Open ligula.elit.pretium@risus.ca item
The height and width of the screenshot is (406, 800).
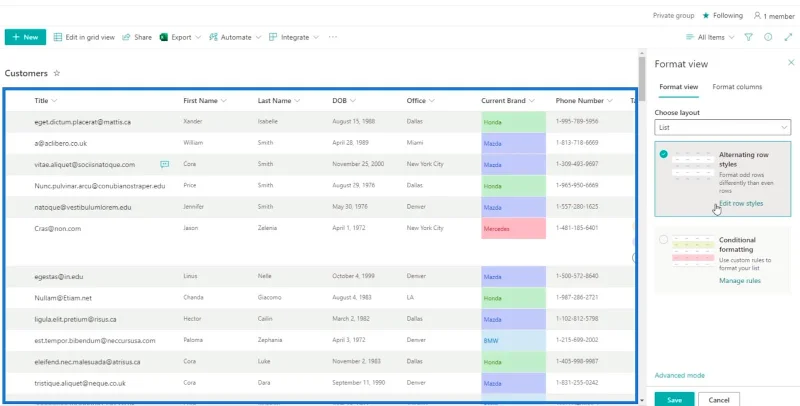pyautogui.click(x=76, y=319)
